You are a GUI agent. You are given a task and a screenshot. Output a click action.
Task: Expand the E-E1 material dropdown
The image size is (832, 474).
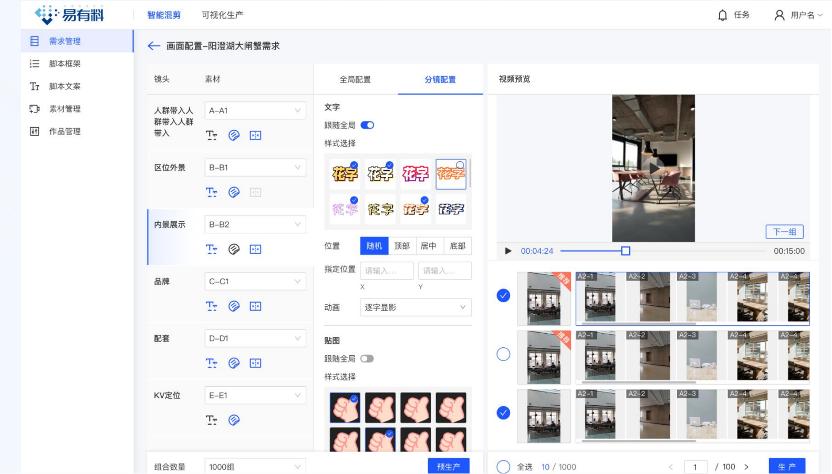(x=255, y=395)
